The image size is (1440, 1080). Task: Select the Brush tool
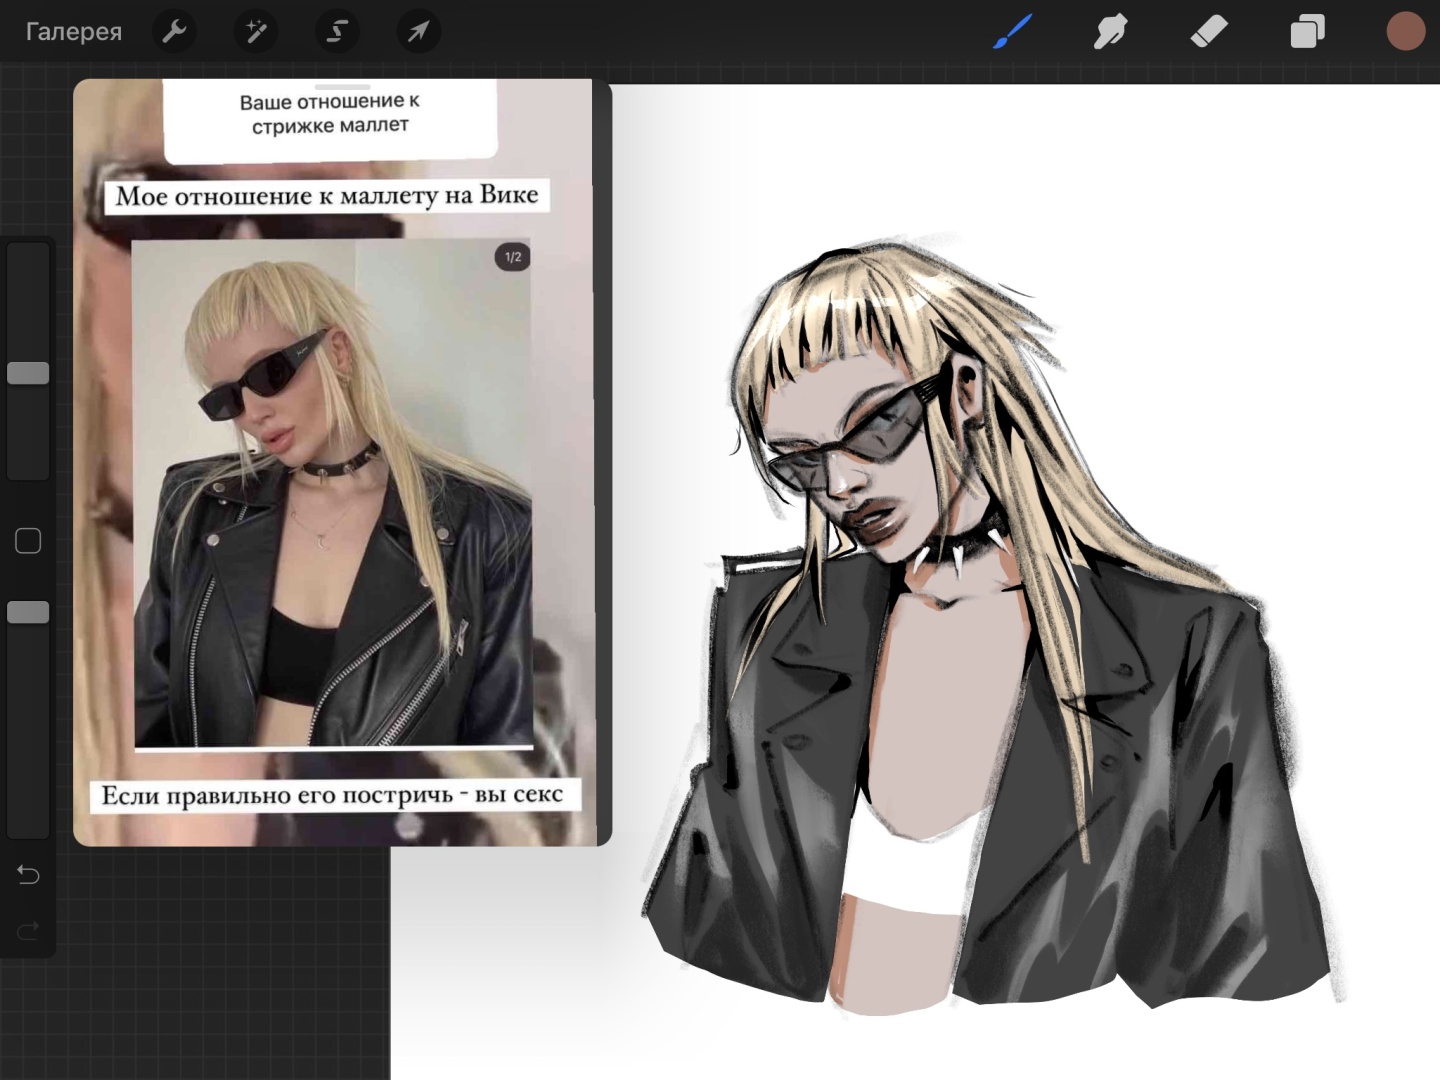tap(1012, 32)
